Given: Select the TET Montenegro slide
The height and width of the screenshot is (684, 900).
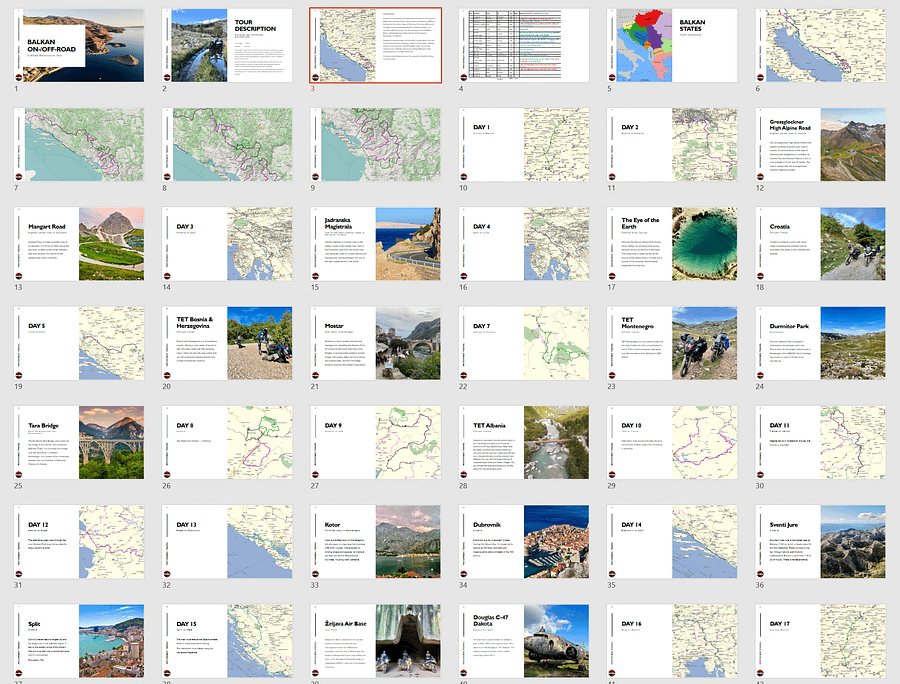Looking at the screenshot, I should tap(672, 343).
